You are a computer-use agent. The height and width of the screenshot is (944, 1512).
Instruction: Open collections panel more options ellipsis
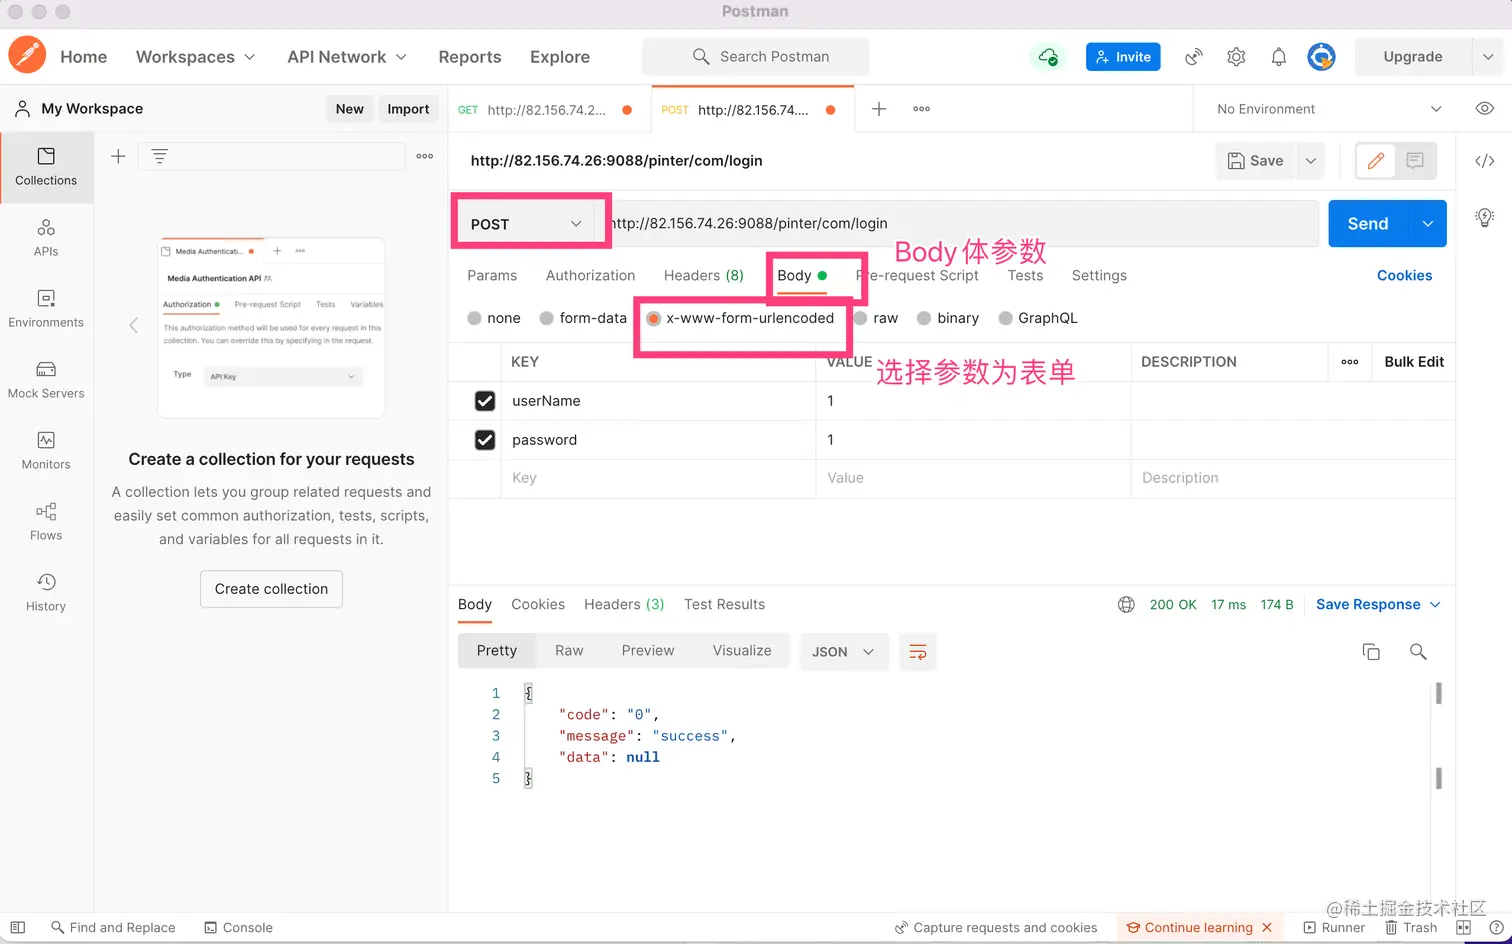point(425,156)
